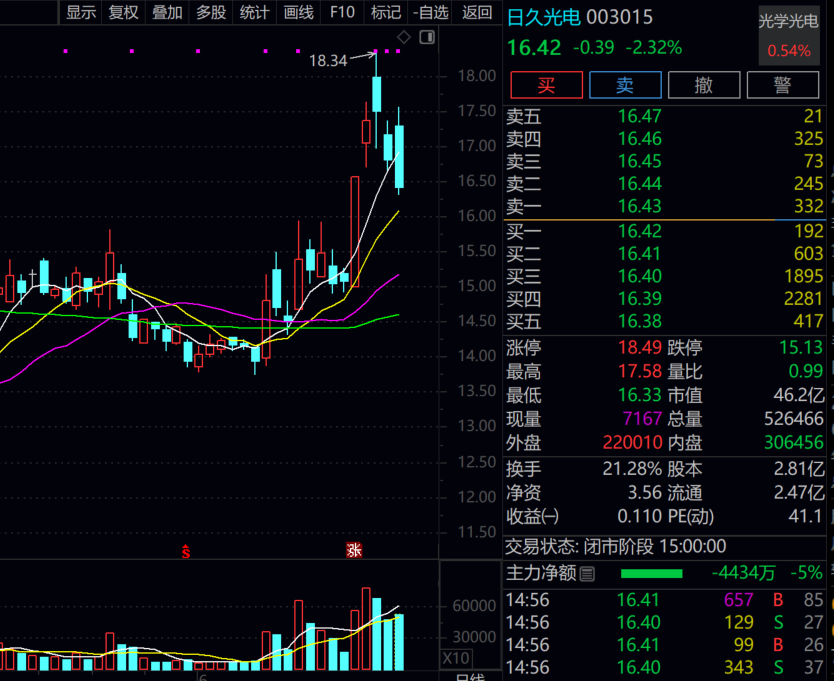The image size is (834, 681).
Task: Click the red 买 buy button
Action: point(546,85)
